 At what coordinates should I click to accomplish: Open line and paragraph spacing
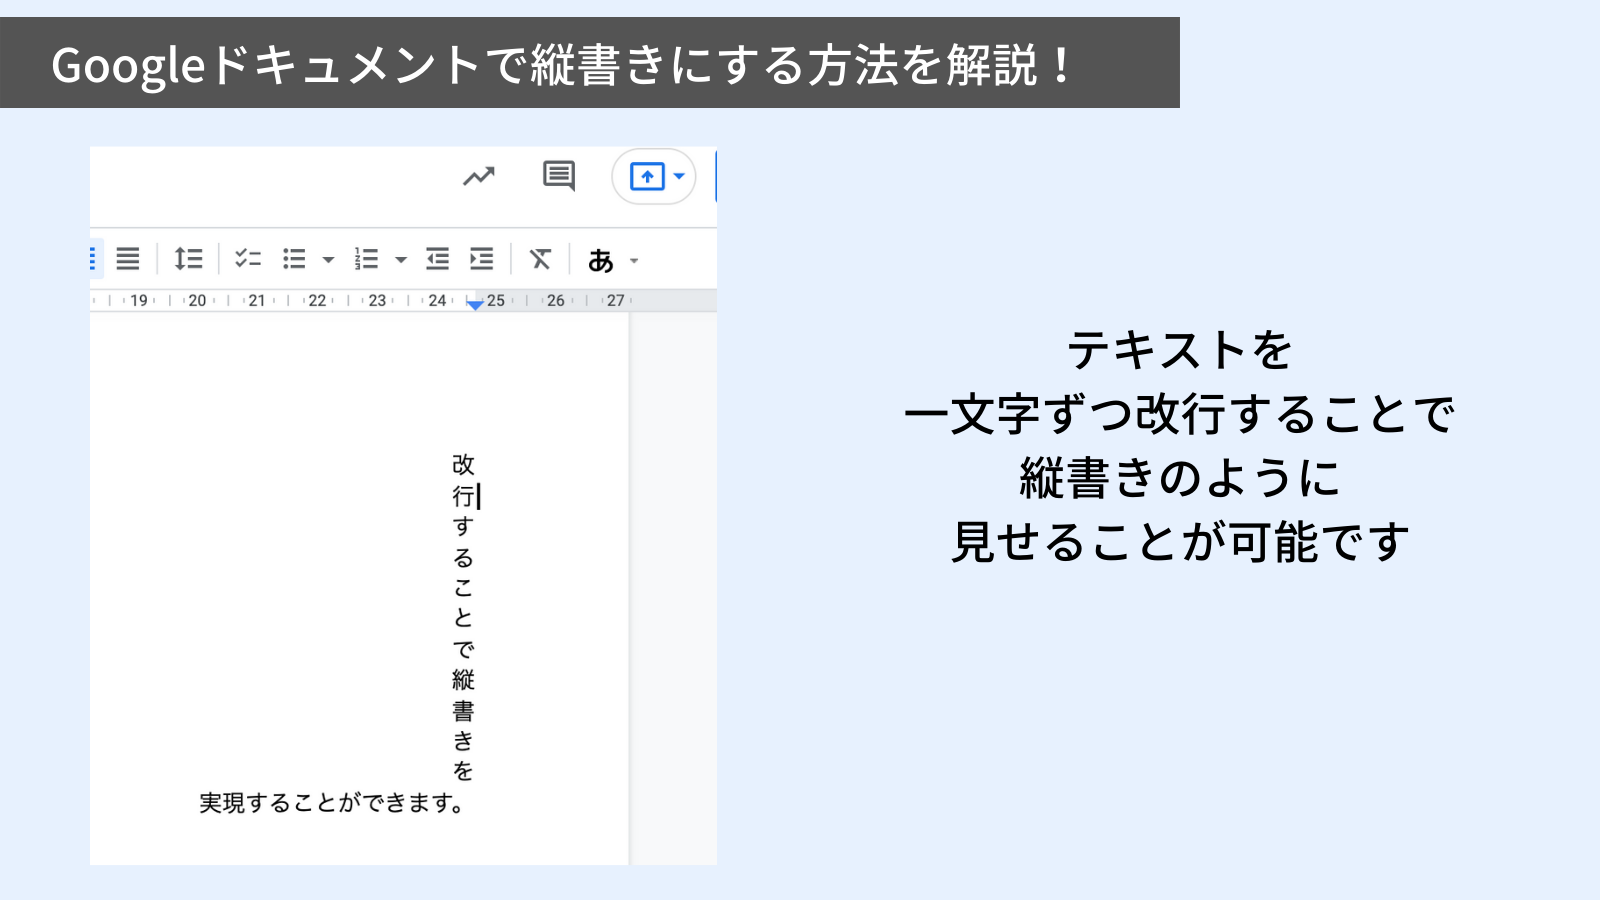188,259
